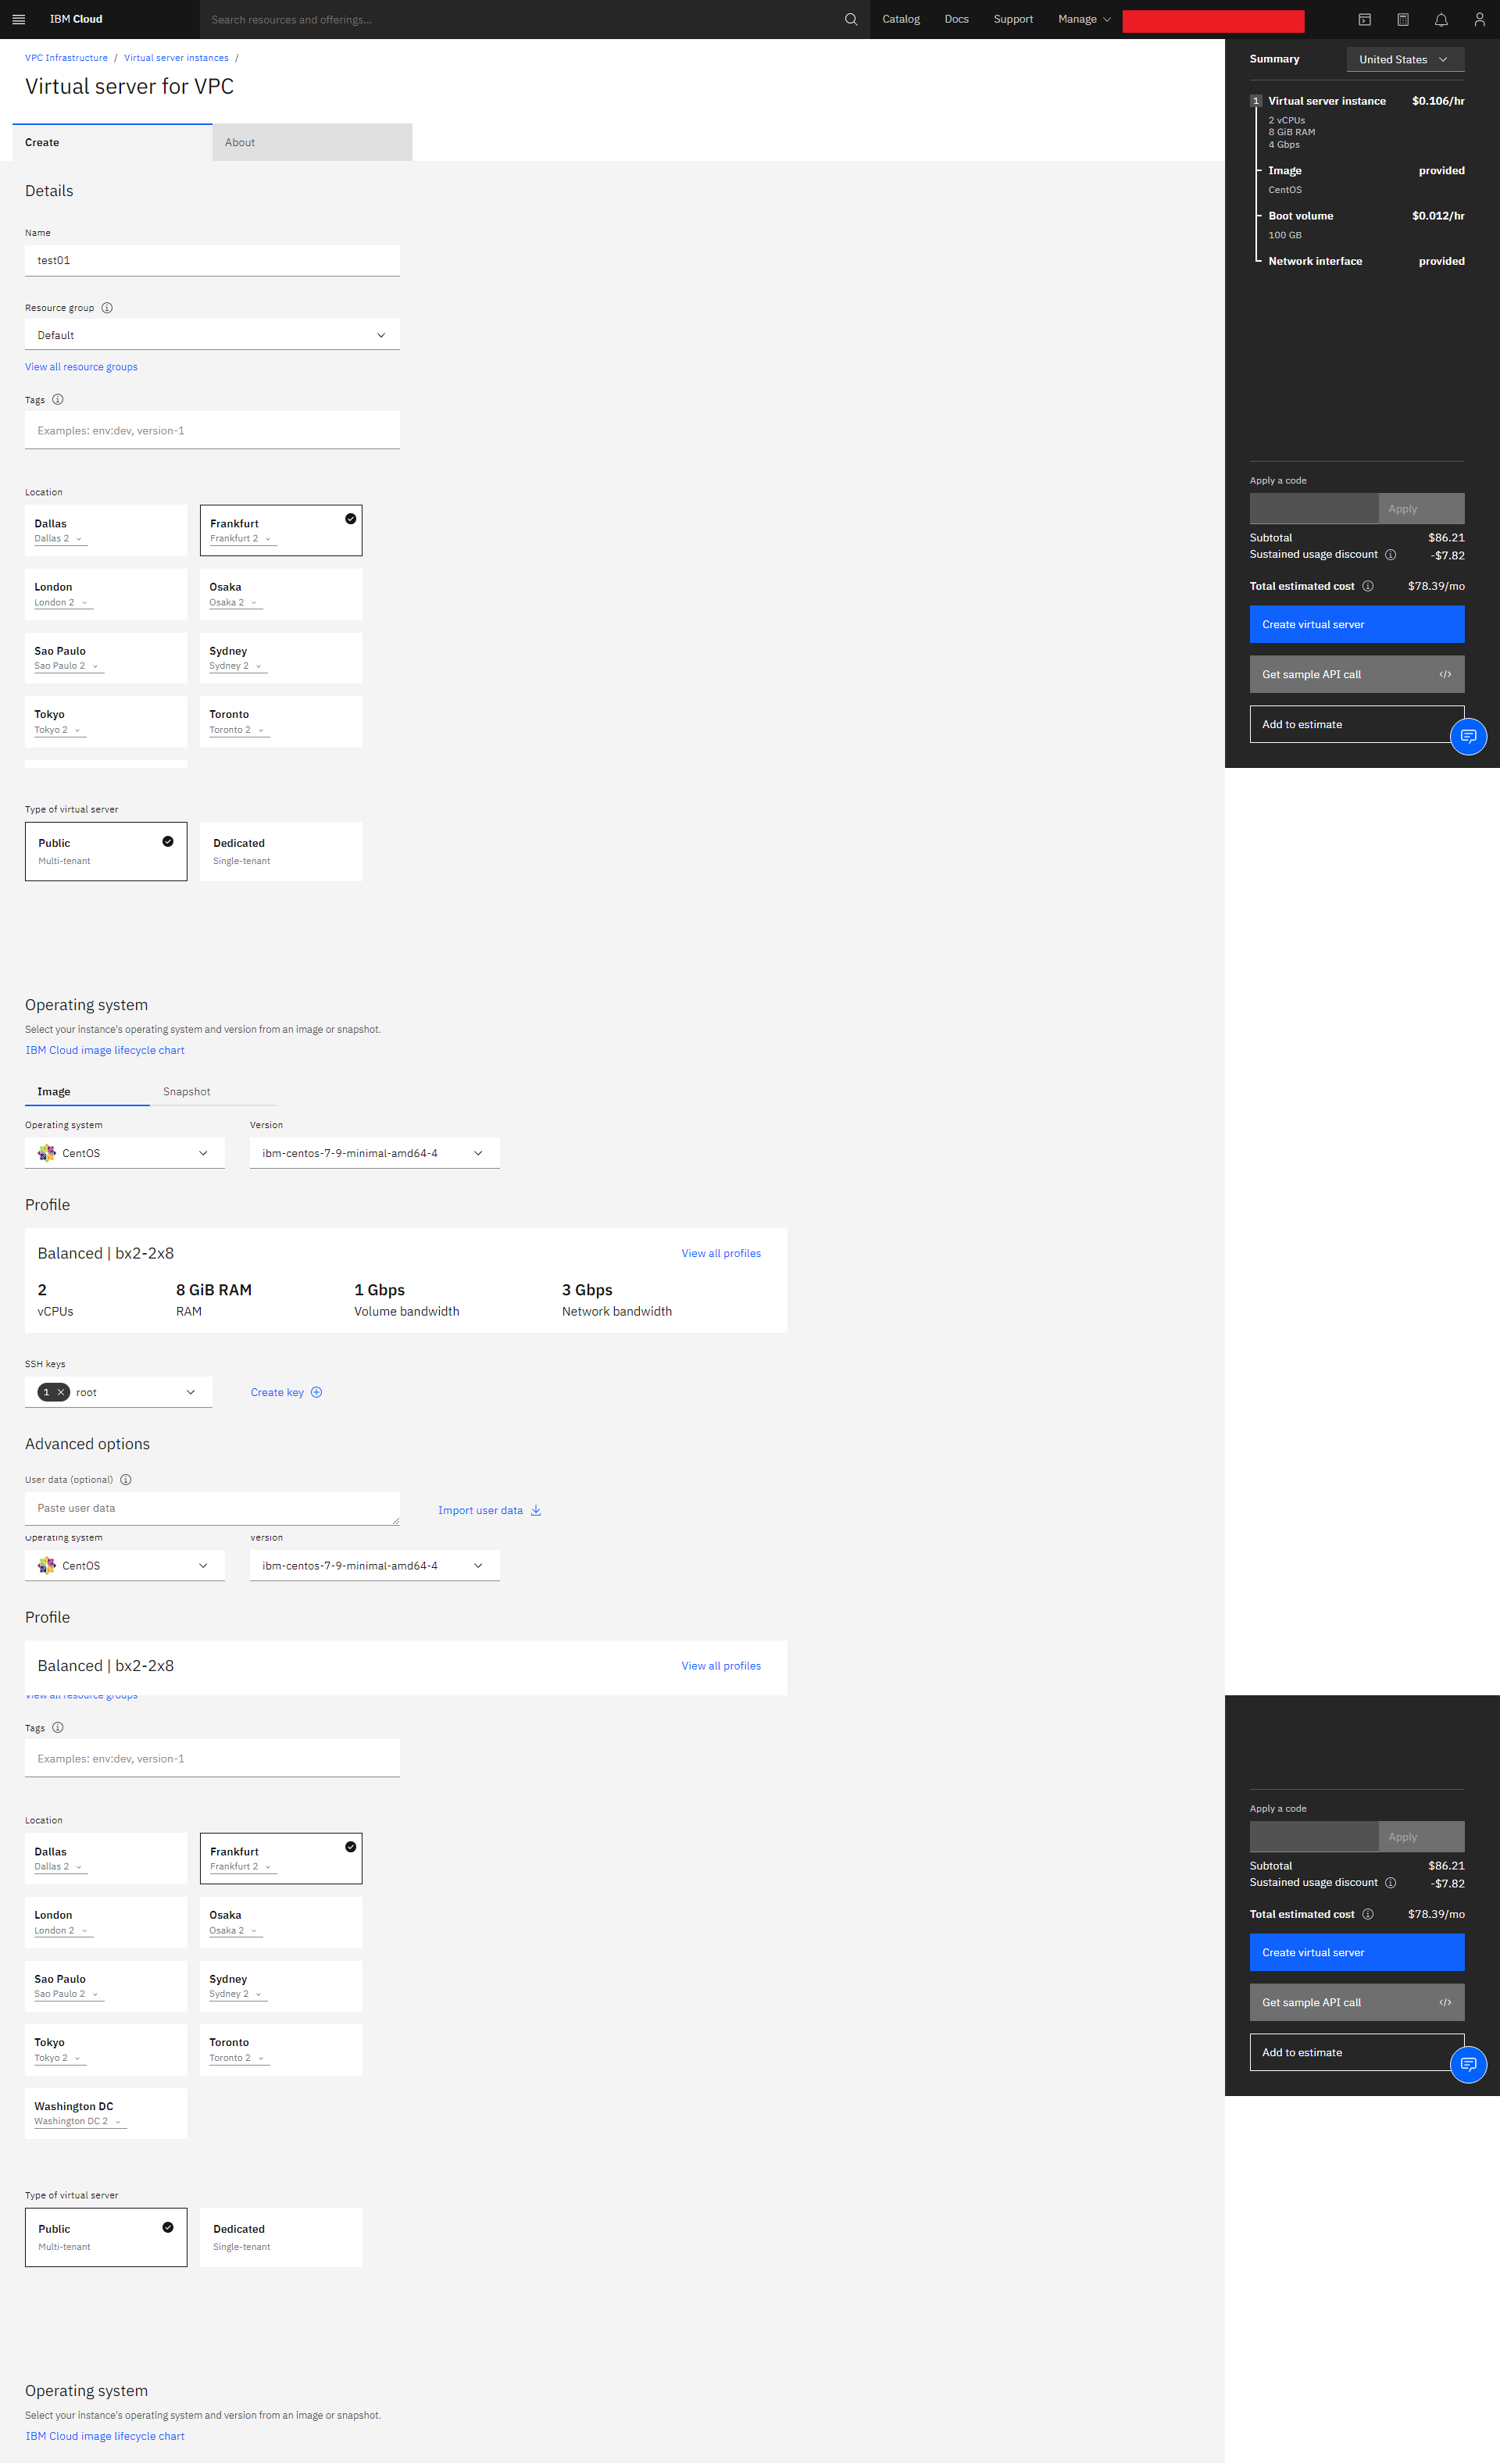Click View all profiles in card showing 2 vCPUs
This screenshot has height=2464, width=1500.
coord(721,1253)
